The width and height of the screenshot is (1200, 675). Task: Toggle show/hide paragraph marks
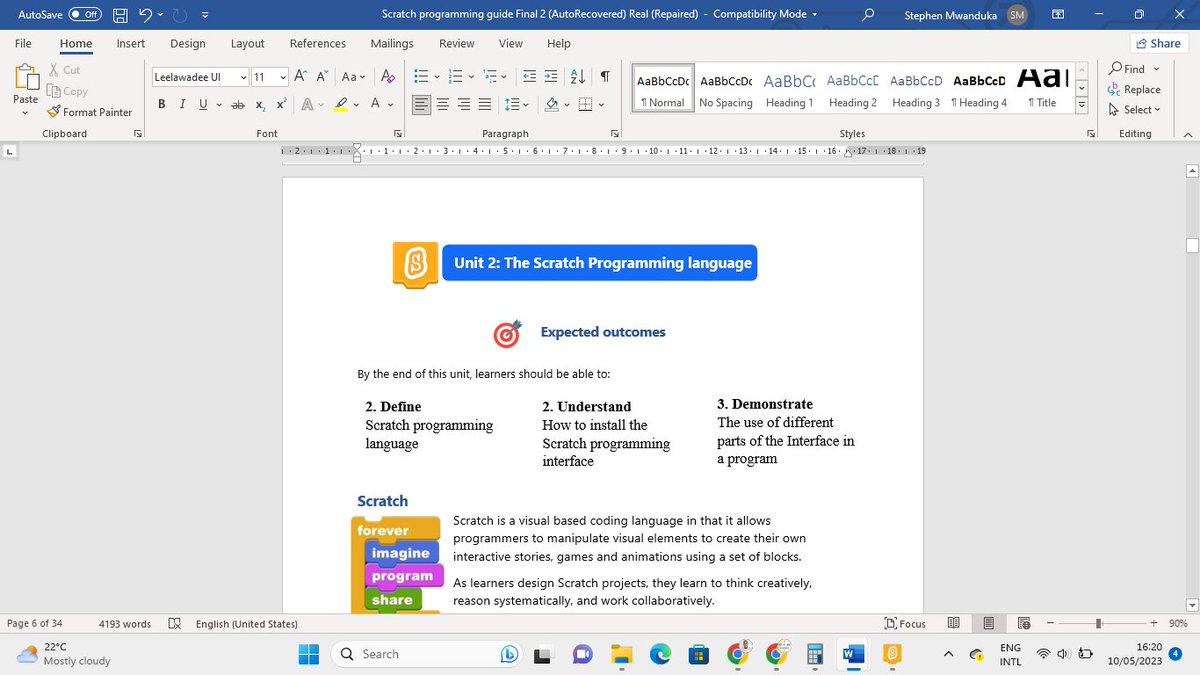click(605, 77)
